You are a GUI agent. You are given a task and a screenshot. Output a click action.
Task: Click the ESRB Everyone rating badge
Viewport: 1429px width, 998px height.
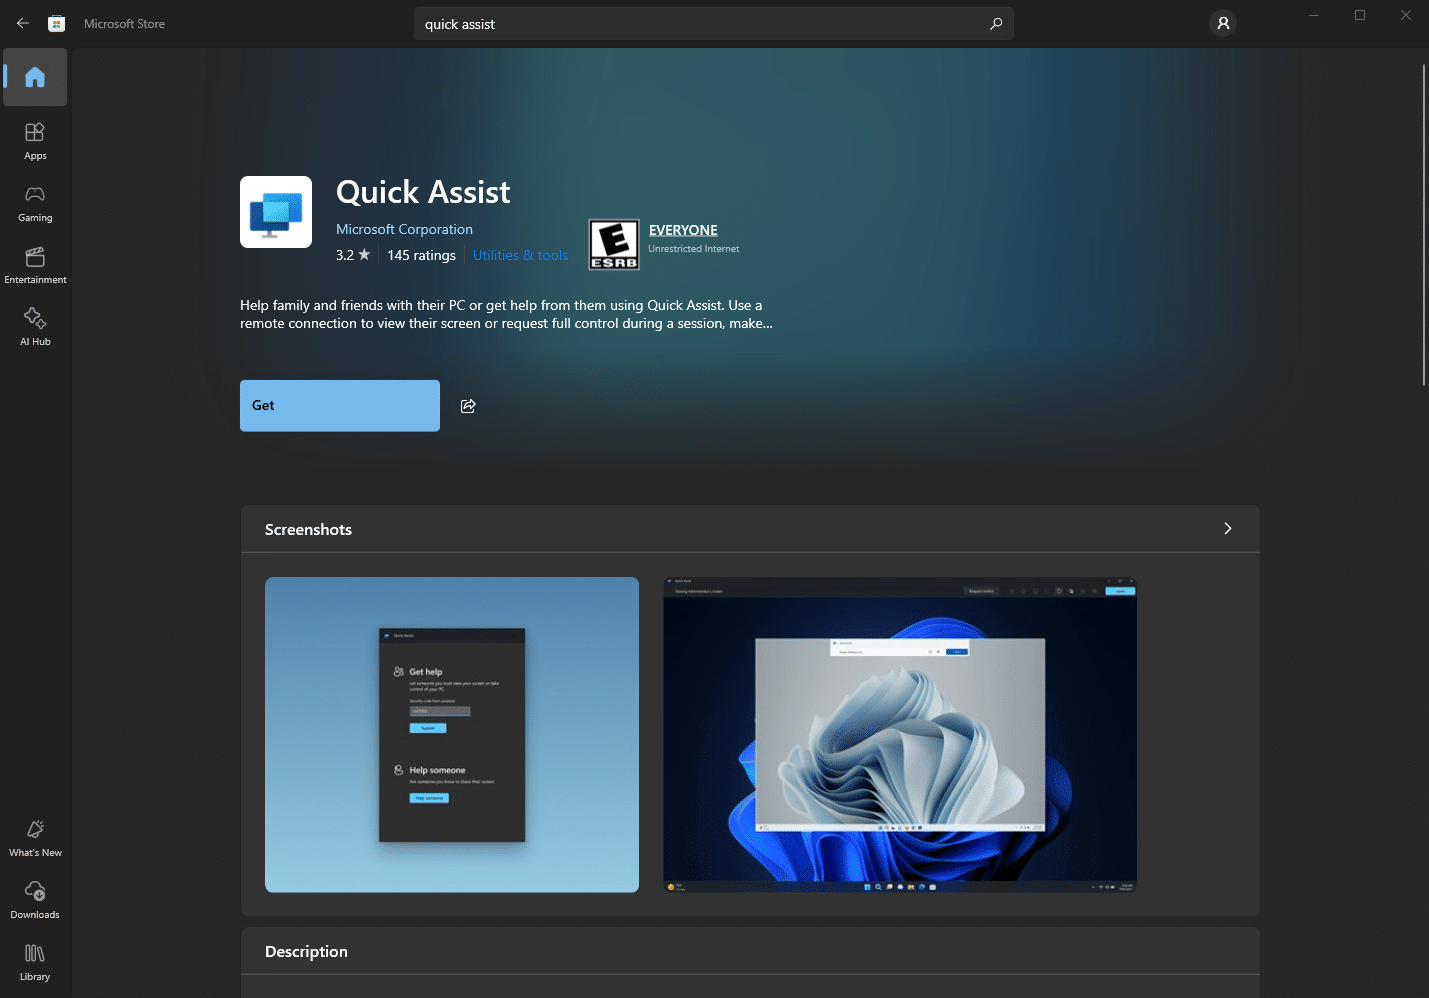point(614,245)
